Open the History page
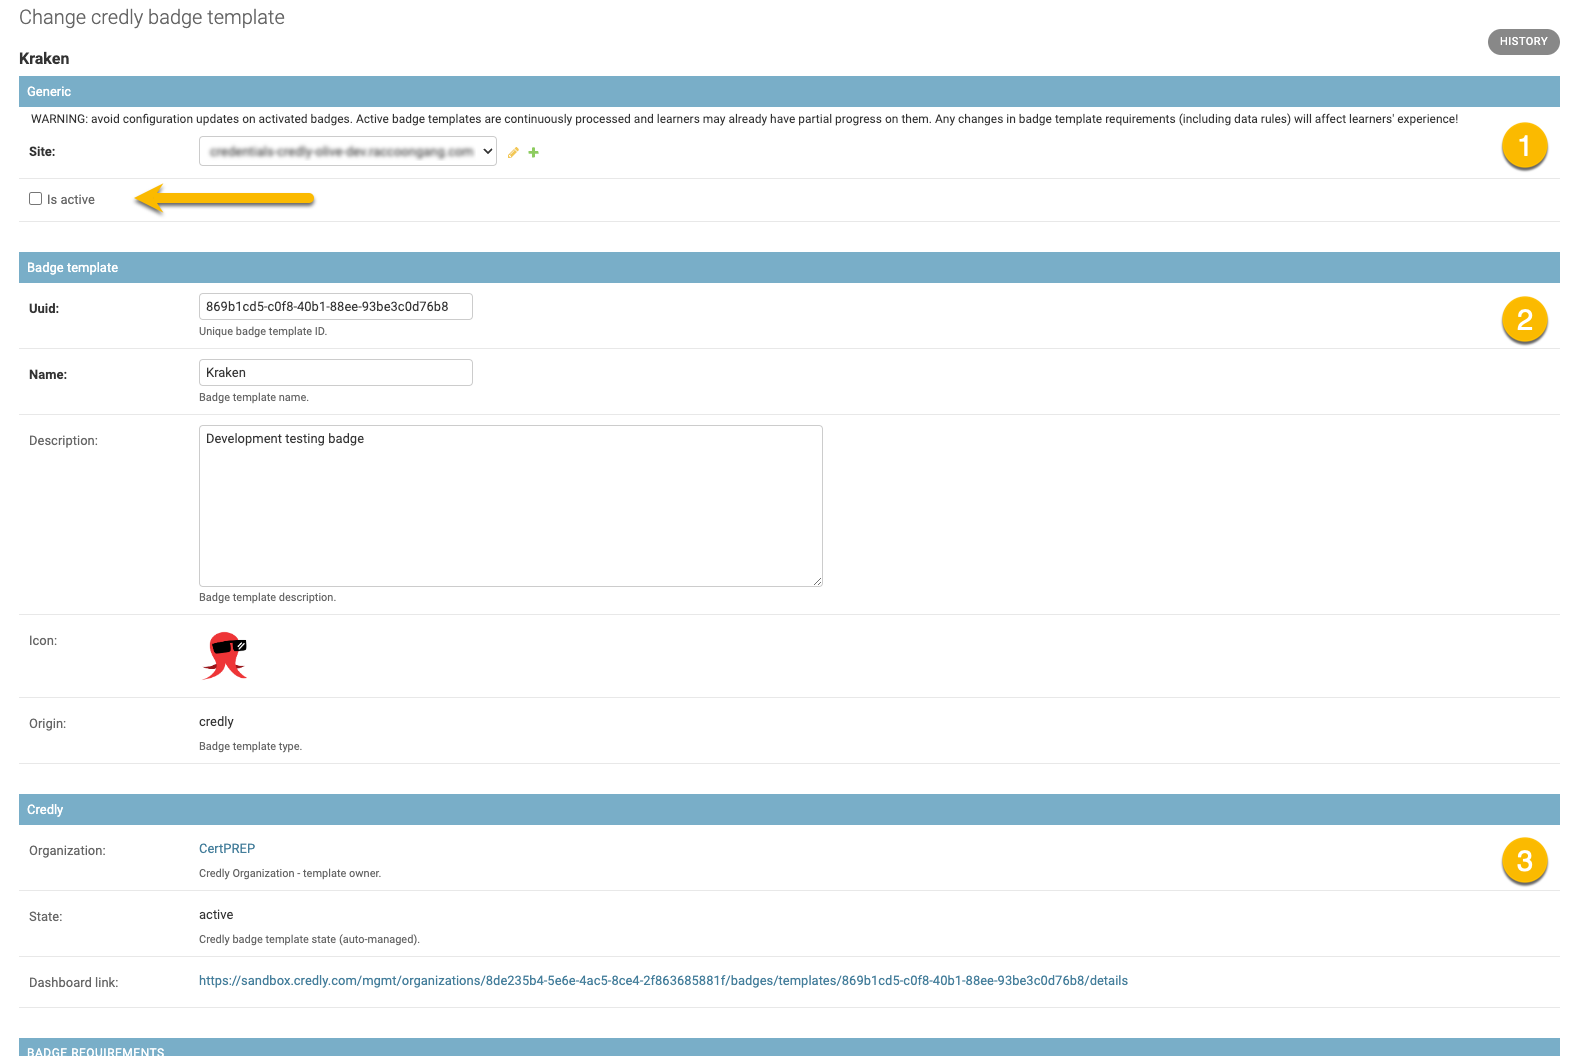1585x1056 pixels. click(x=1523, y=42)
